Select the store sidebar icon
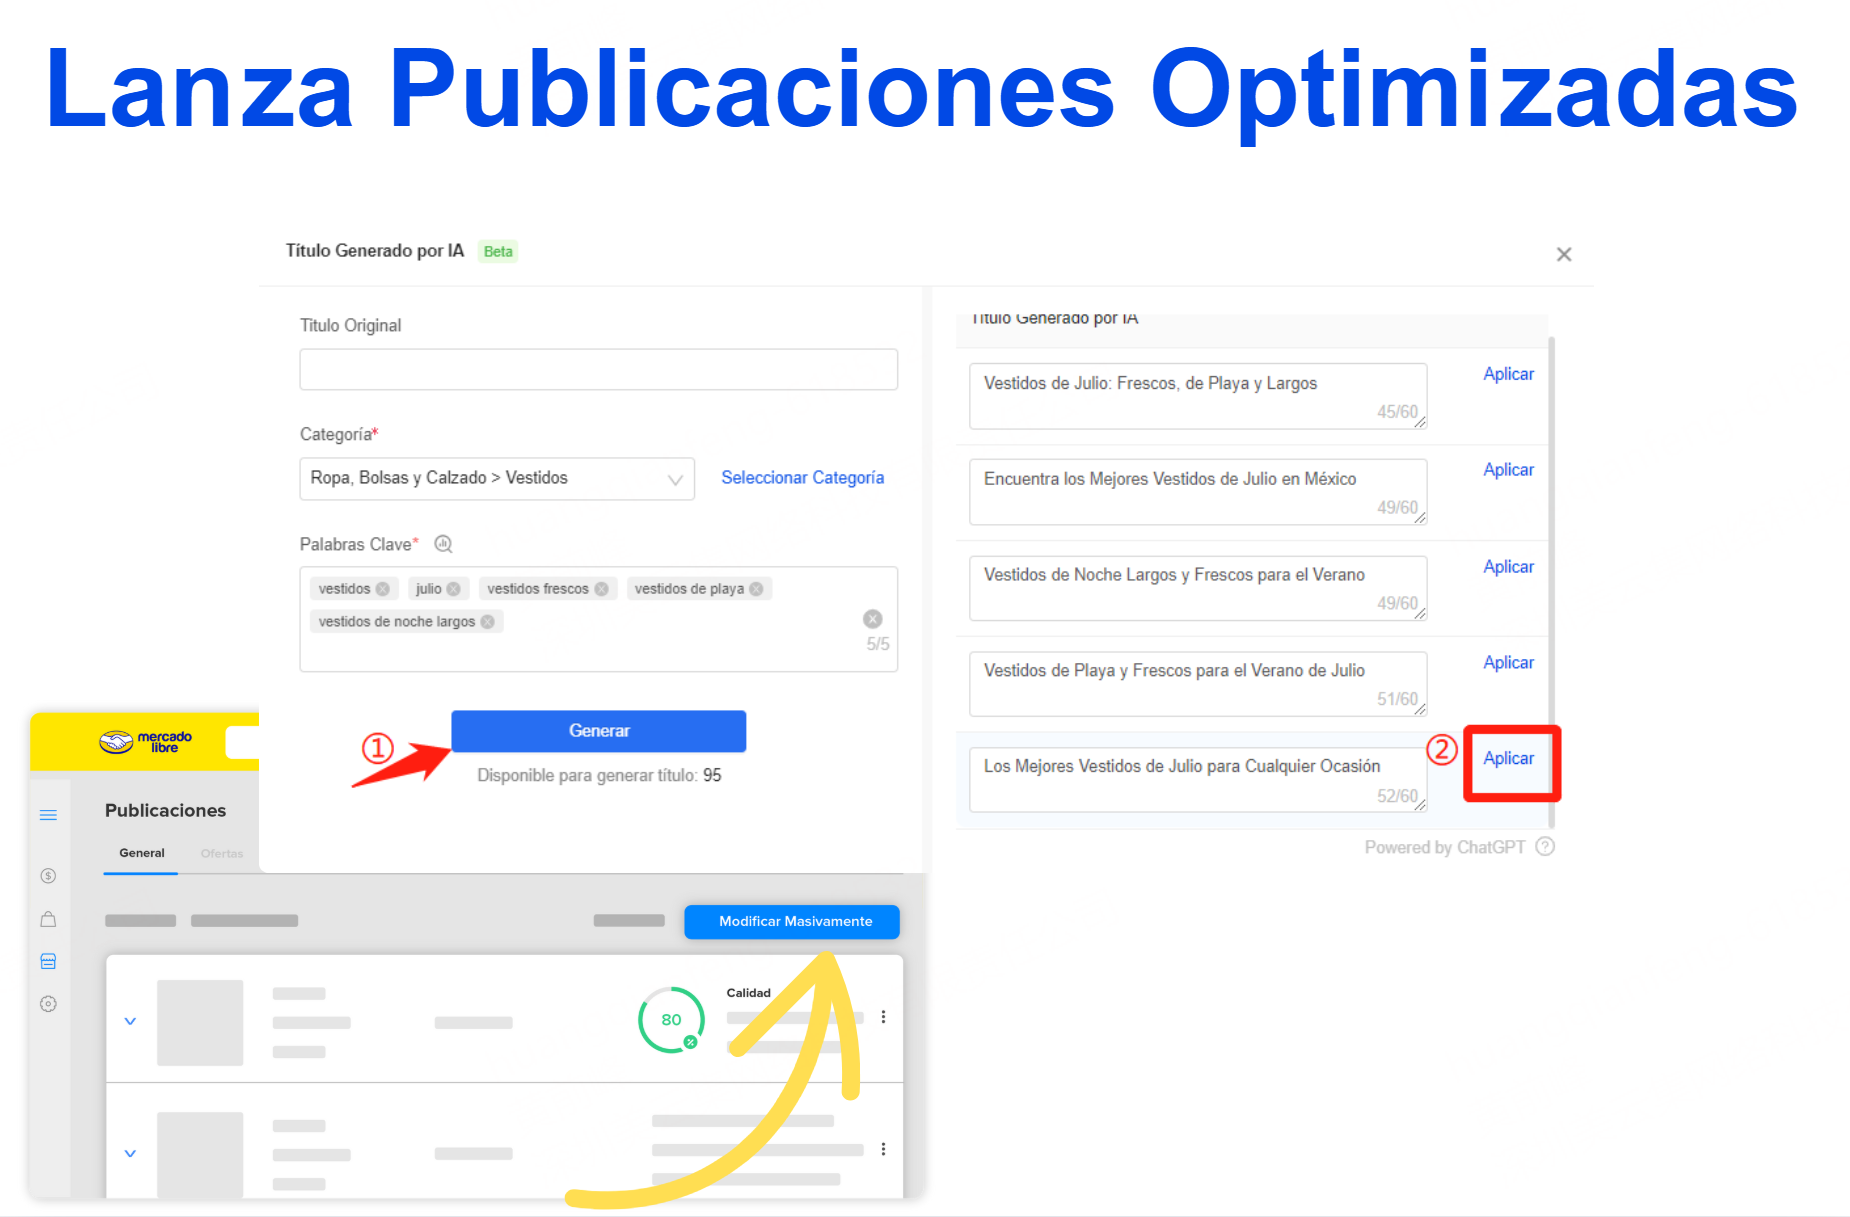 [48, 961]
